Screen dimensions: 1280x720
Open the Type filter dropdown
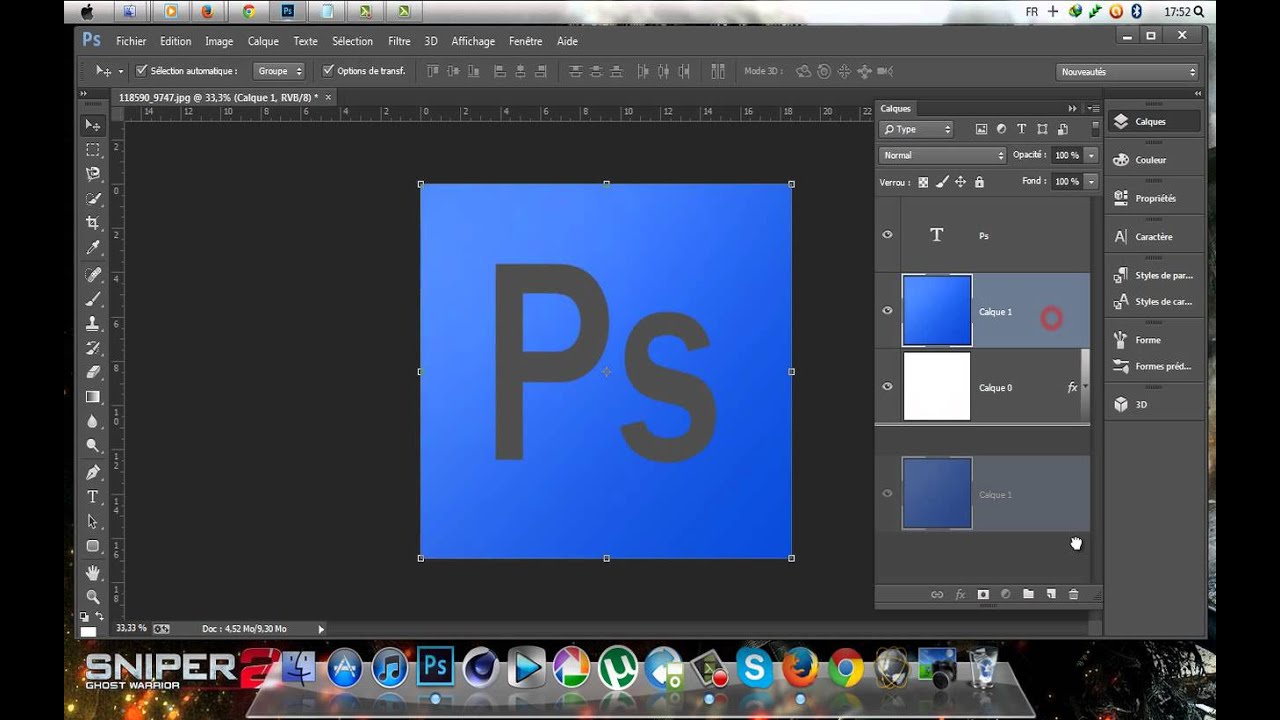tap(917, 129)
